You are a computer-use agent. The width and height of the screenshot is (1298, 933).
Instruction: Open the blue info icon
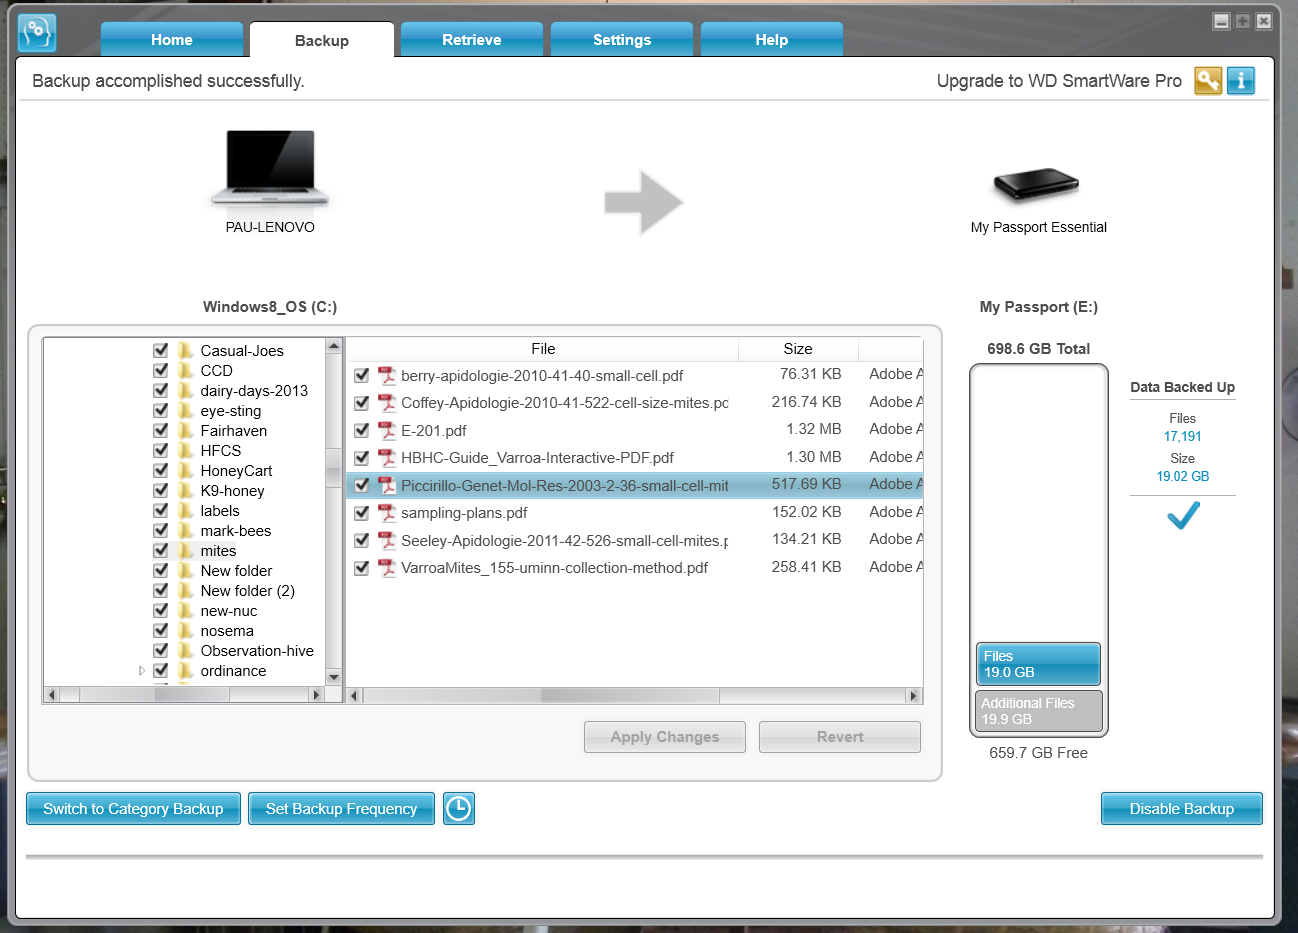tap(1241, 81)
